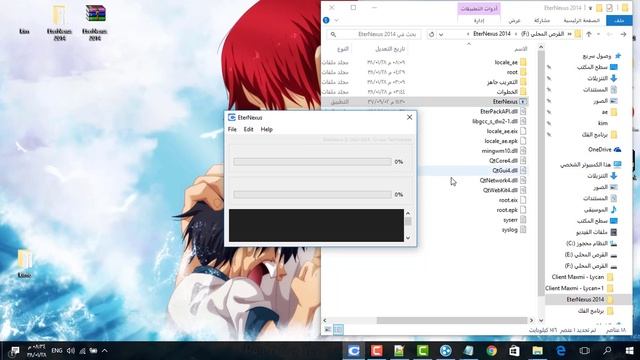
Task: Close the EterNexus dialog window
Action: click(409, 118)
